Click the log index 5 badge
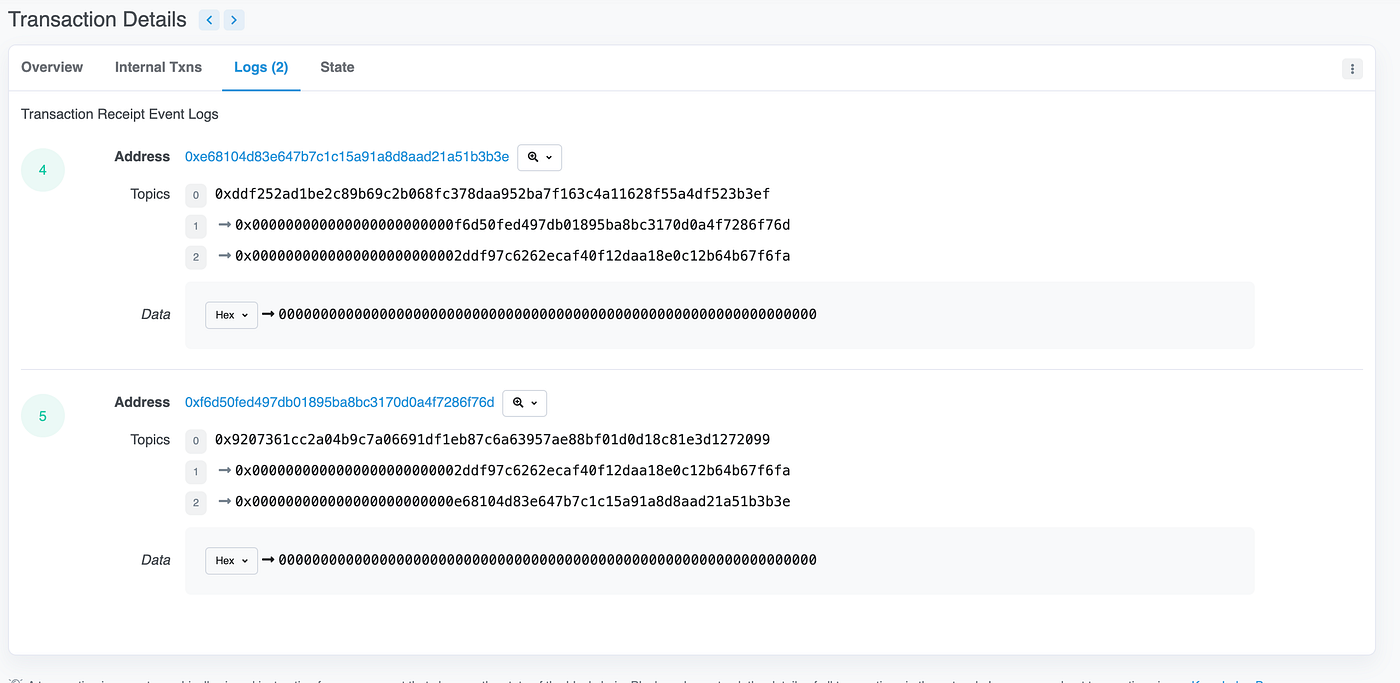 (43, 416)
